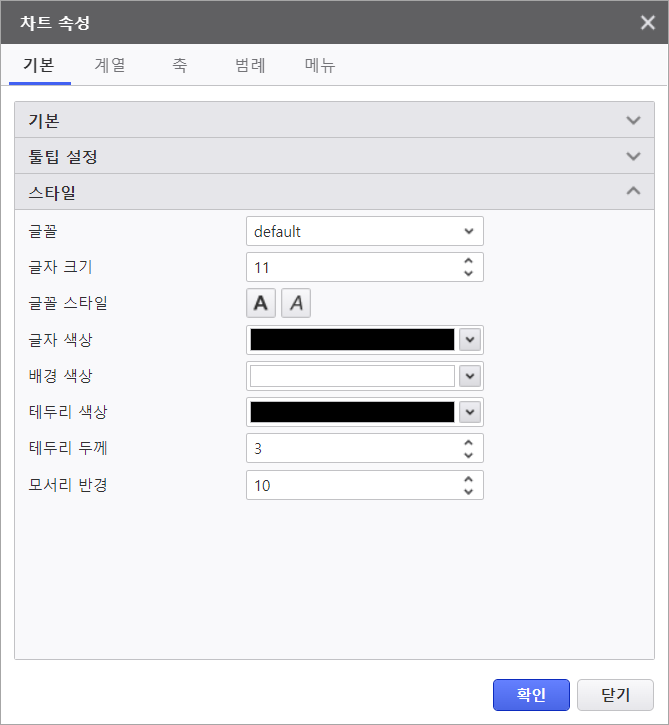The width and height of the screenshot is (669, 725).
Task: Collapse the 스타일 section
Action: point(632,191)
